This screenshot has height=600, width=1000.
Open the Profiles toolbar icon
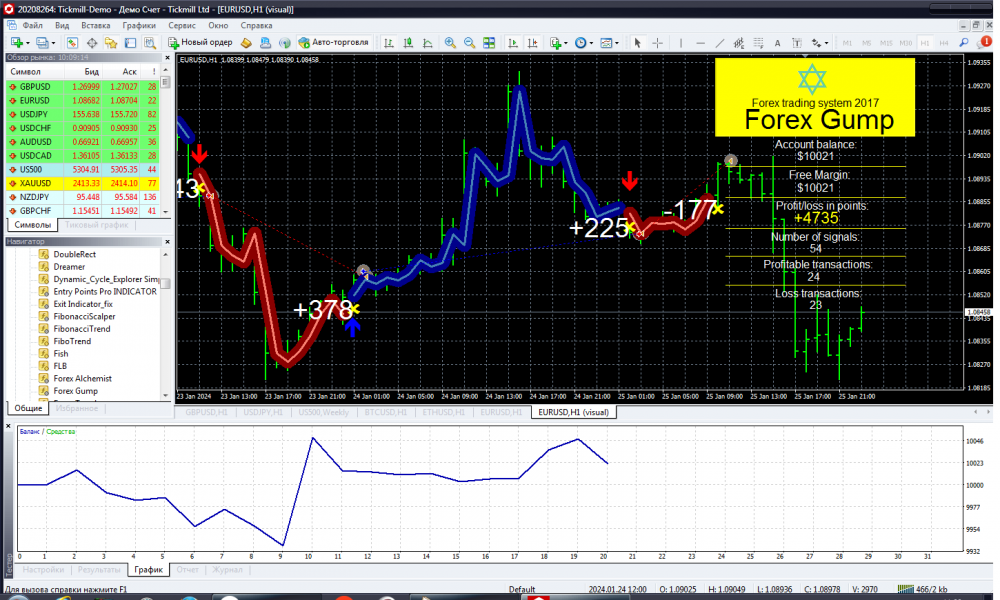42,43
